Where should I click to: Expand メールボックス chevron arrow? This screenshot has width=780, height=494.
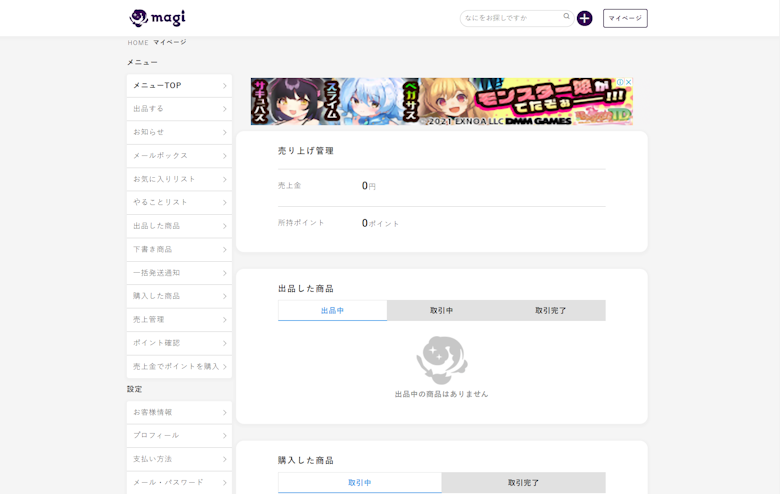click(x=225, y=156)
